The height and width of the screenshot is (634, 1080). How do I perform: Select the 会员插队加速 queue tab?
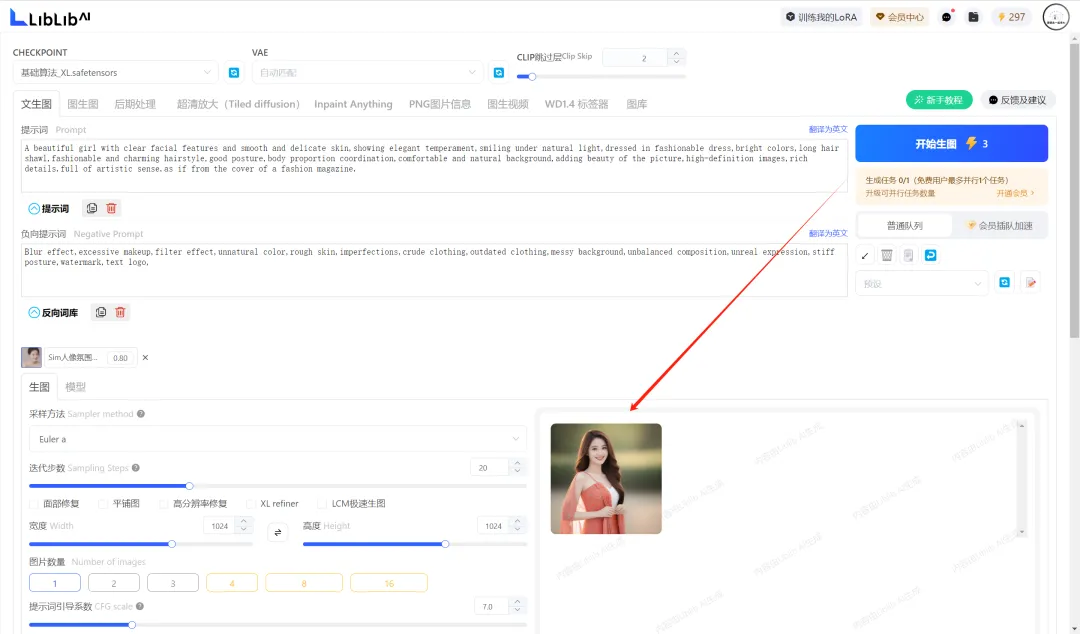(x=999, y=225)
